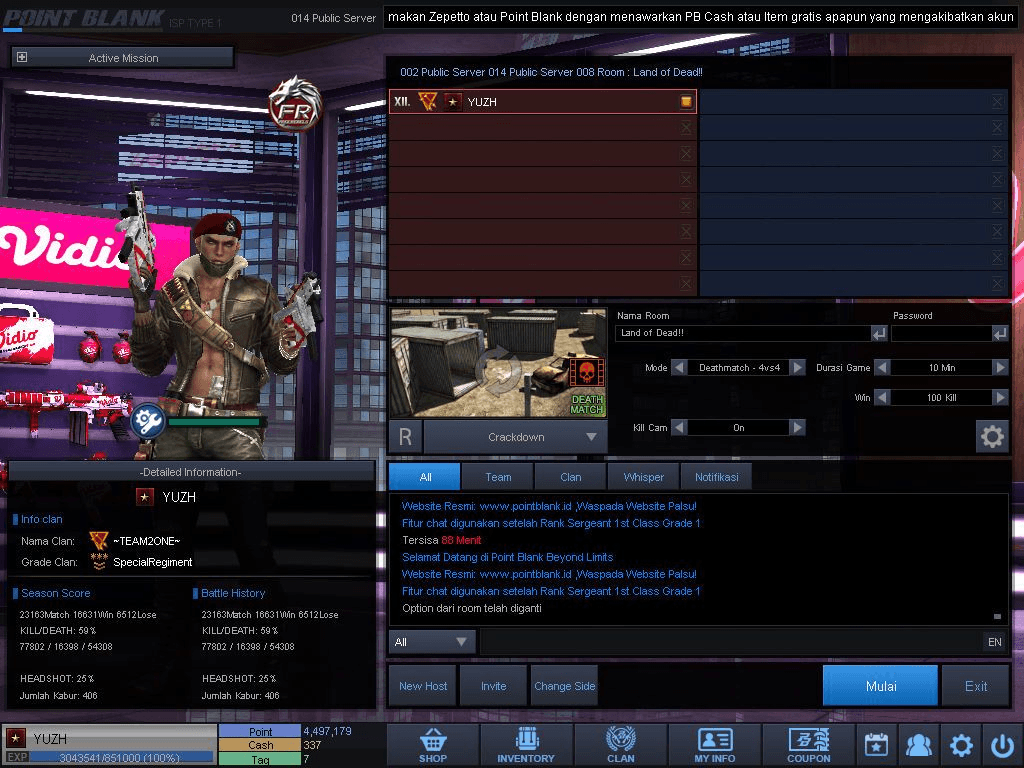
Task: Switch to the All chat tab
Action: (x=425, y=477)
